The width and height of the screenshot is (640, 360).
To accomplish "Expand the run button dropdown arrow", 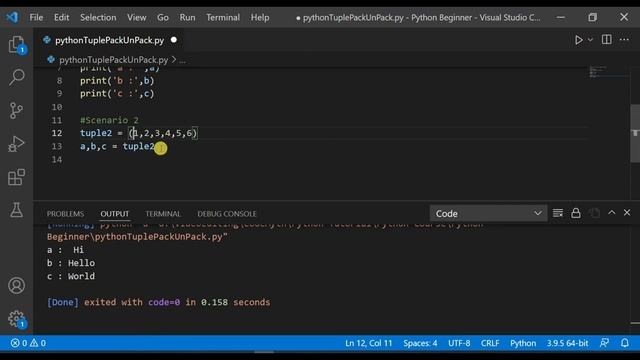I will [590, 40].
